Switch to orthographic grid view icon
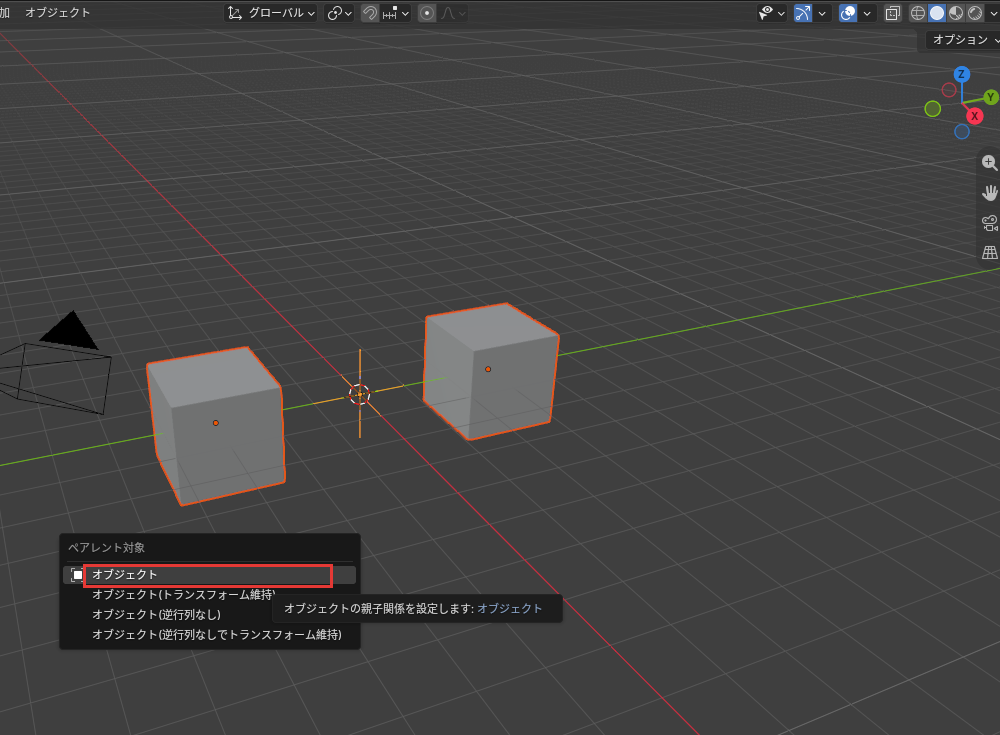This screenshot has width=1000, height=735. [x=989, y=253]
